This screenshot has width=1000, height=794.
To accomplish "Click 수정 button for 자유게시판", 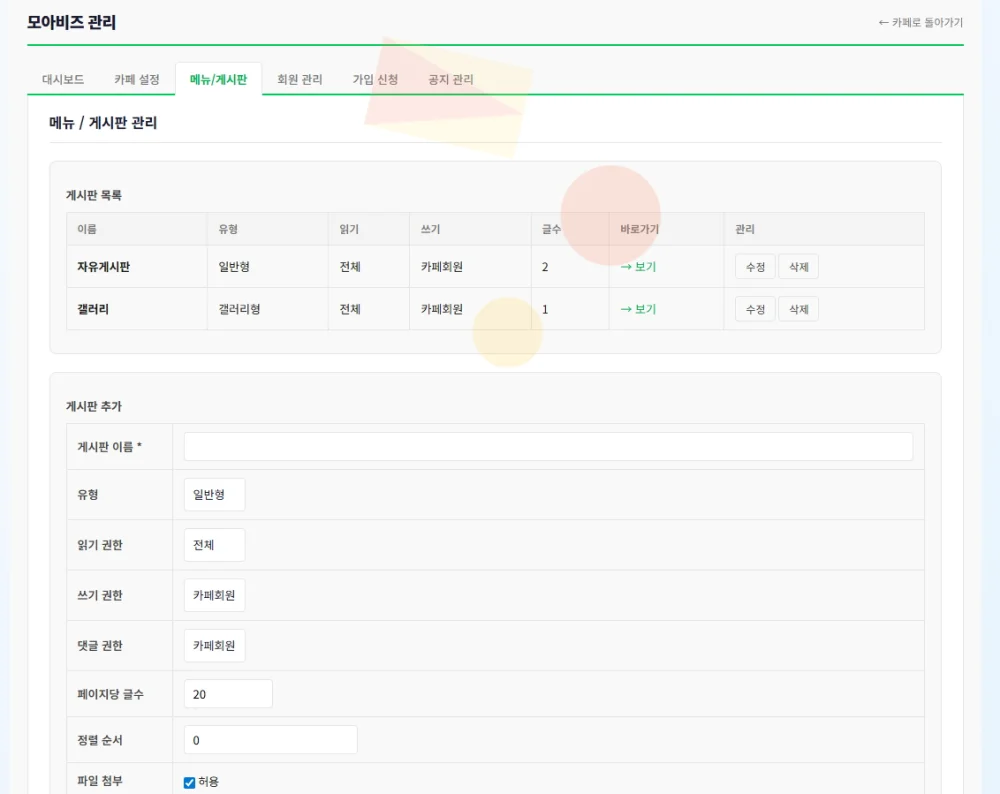I will tap(755, 267).
